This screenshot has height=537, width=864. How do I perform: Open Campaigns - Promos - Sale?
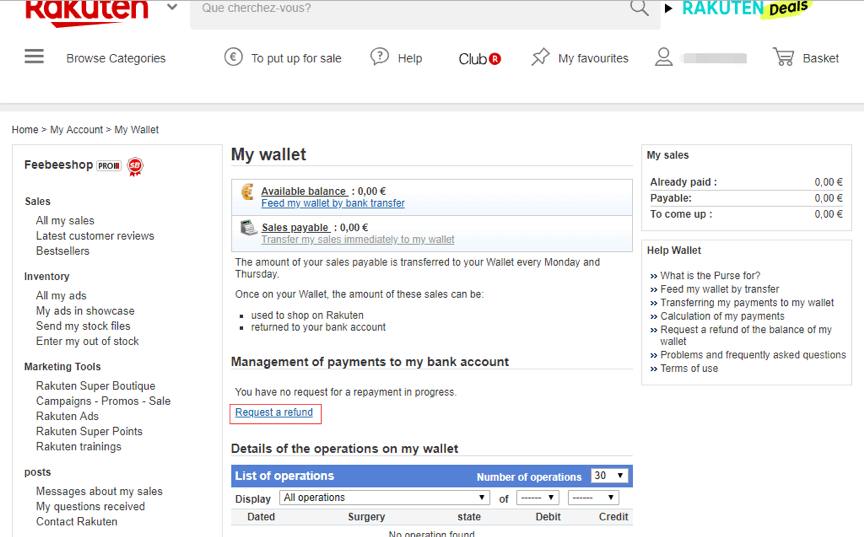[x=103, y=401]
